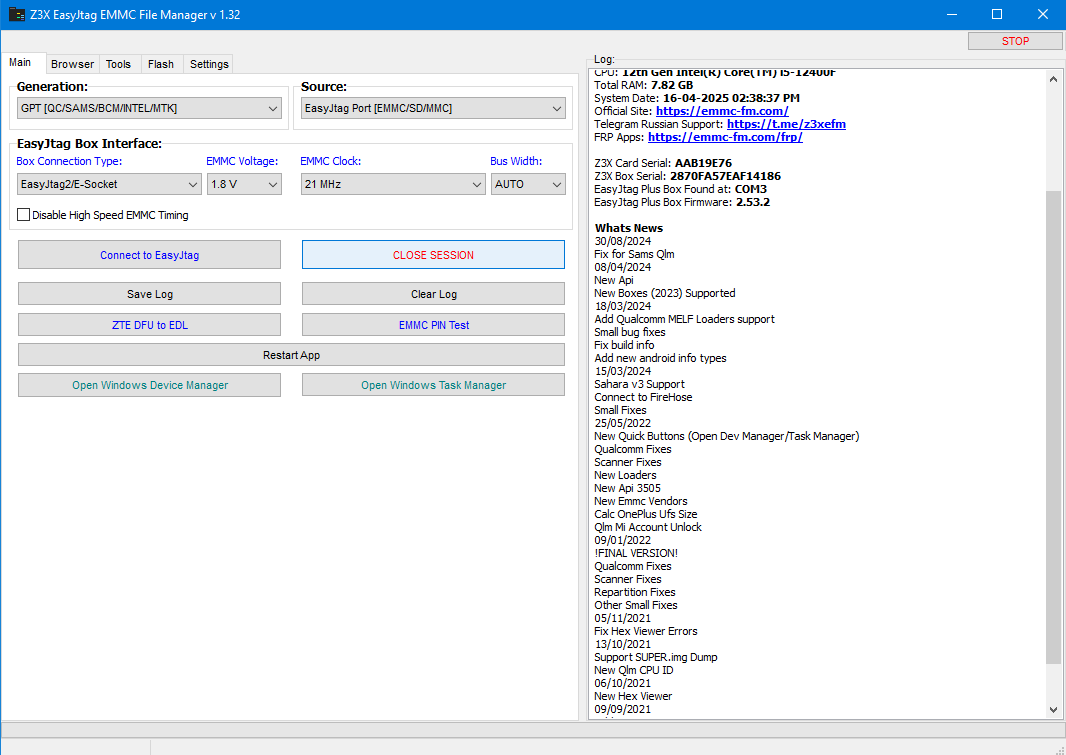Click 'Repartition Fixes' log line
Screen dimensions: 1066x755
point(634,592)
